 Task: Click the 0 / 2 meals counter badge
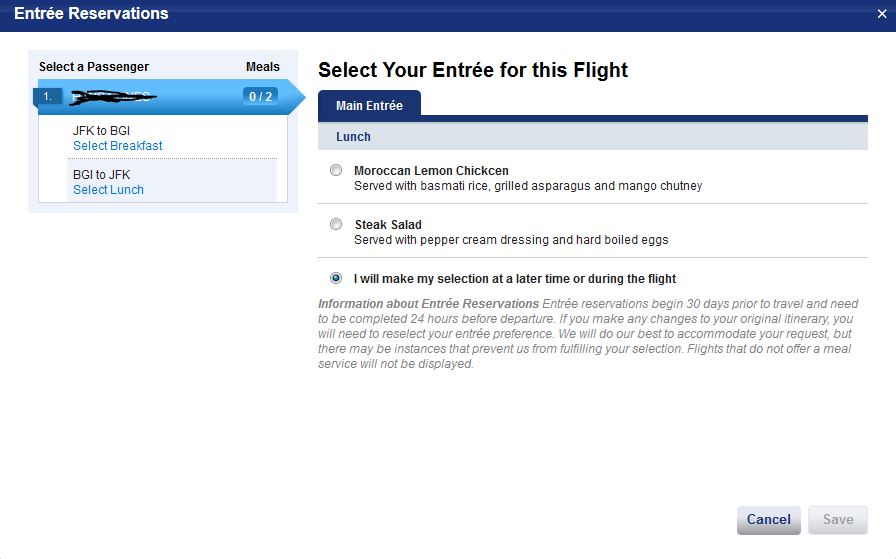(x=260, y=97)
